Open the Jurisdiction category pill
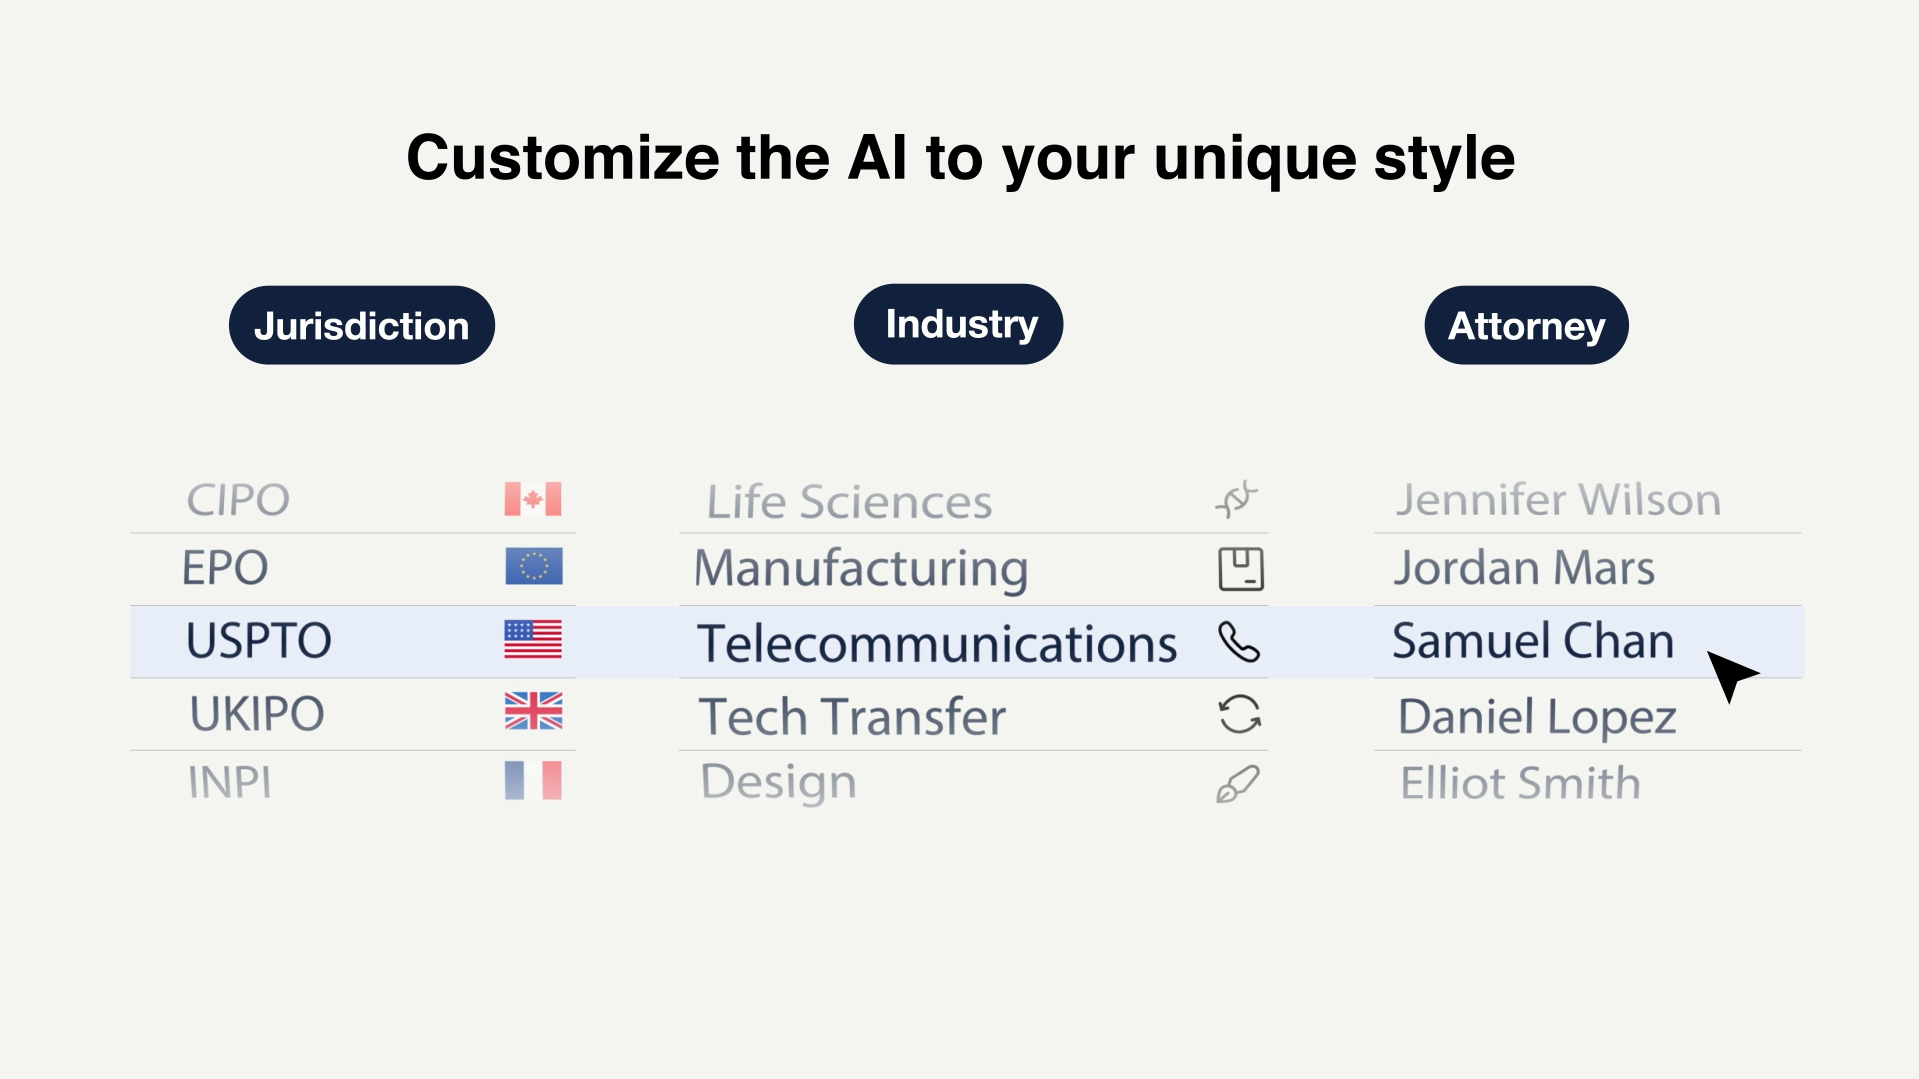 coord(362,326)
